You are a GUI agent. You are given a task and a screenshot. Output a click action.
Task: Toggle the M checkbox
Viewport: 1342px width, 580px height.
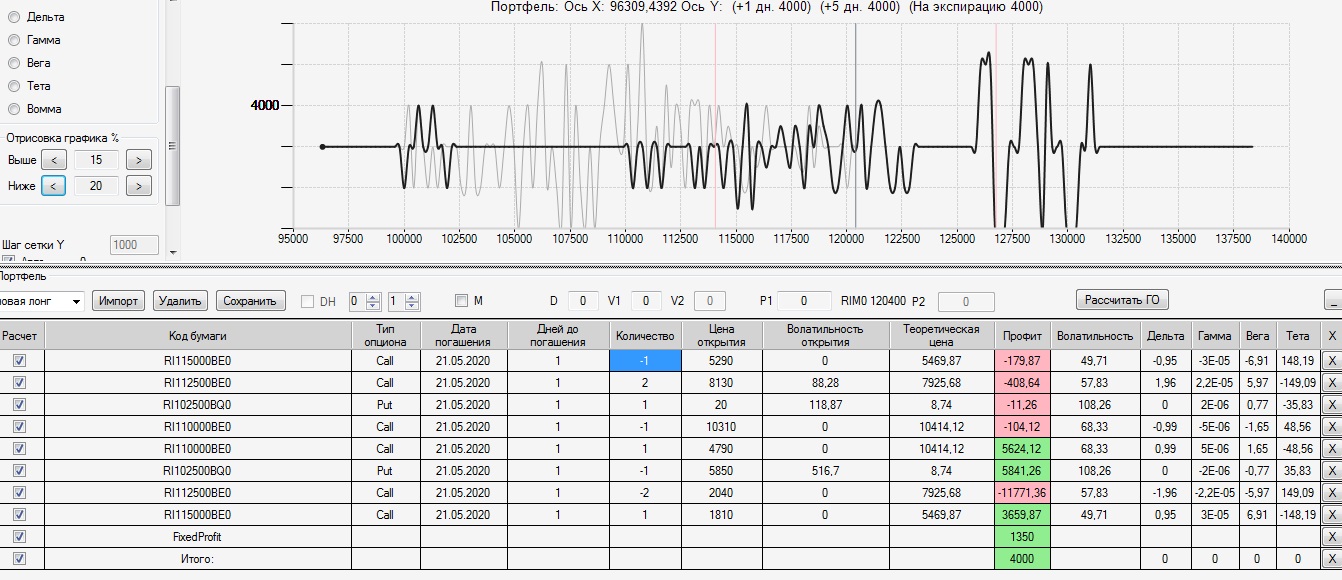tap(461, 301)
